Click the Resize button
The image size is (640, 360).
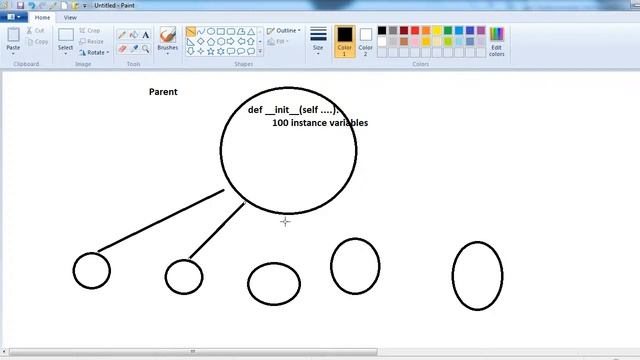pyautogui.click(x=91, y=42)
